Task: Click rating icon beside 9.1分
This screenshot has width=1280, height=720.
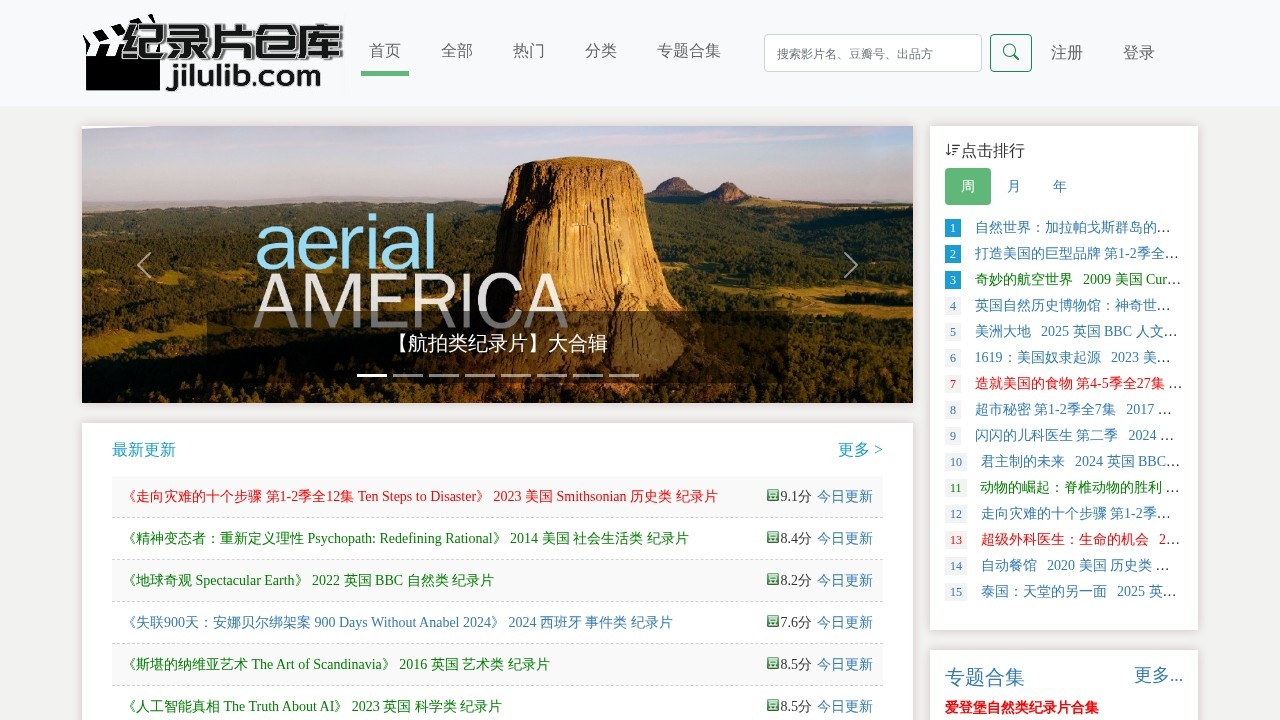Action: [772, 495]
